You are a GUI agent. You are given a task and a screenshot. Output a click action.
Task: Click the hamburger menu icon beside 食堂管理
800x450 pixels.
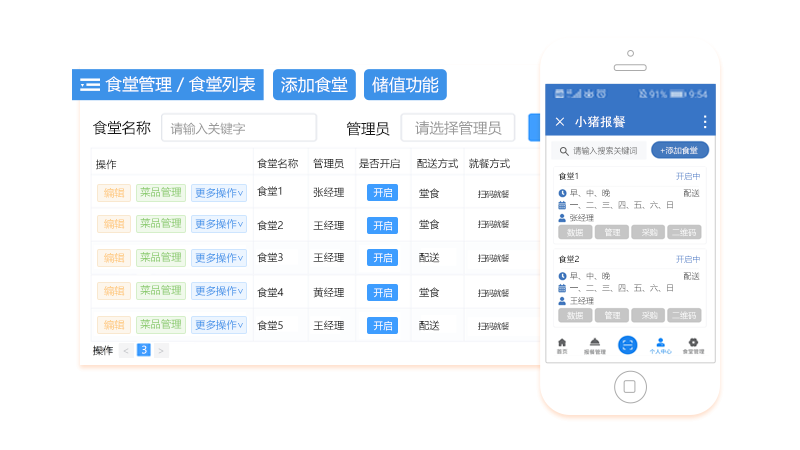[x=90, y=85]
